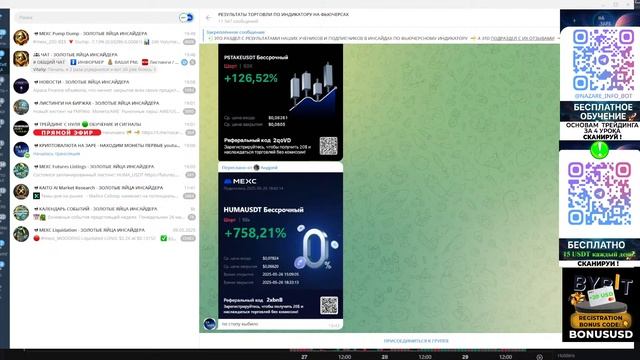Viewport: 640px width, 360px height.
Task: Select the ВАШИ PNL topic
Action: click(x=123, y=62)
